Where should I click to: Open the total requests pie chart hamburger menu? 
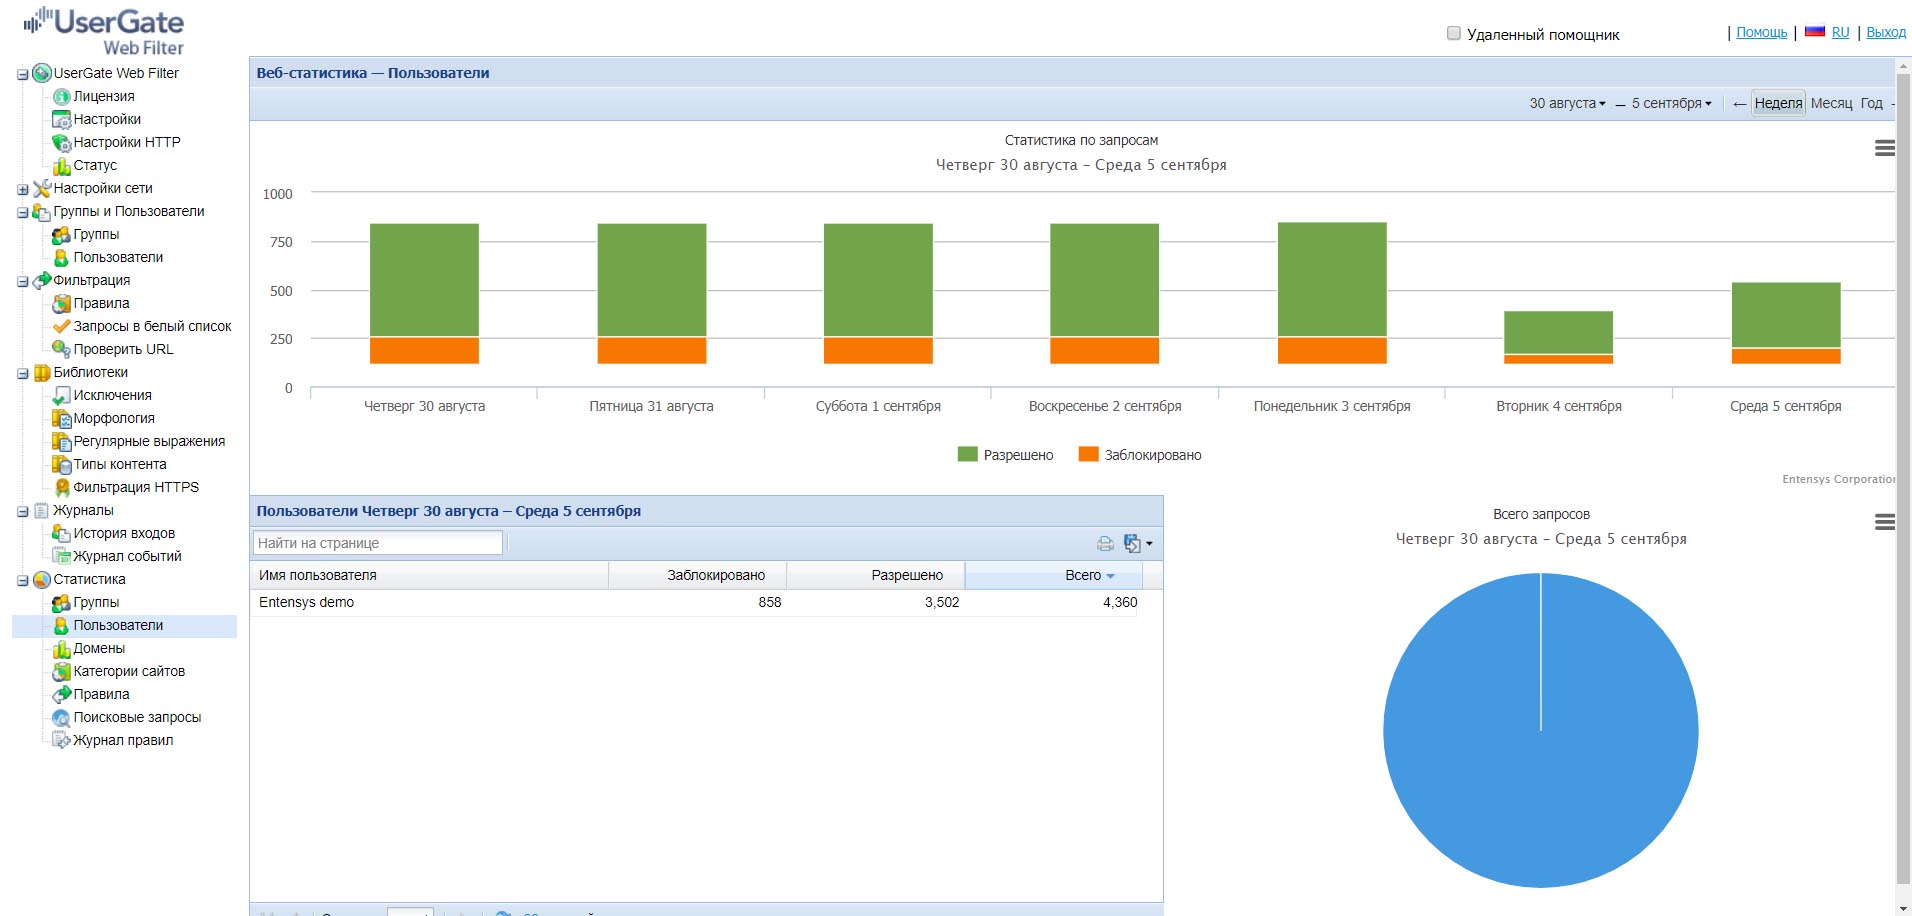click(1884, 522)
